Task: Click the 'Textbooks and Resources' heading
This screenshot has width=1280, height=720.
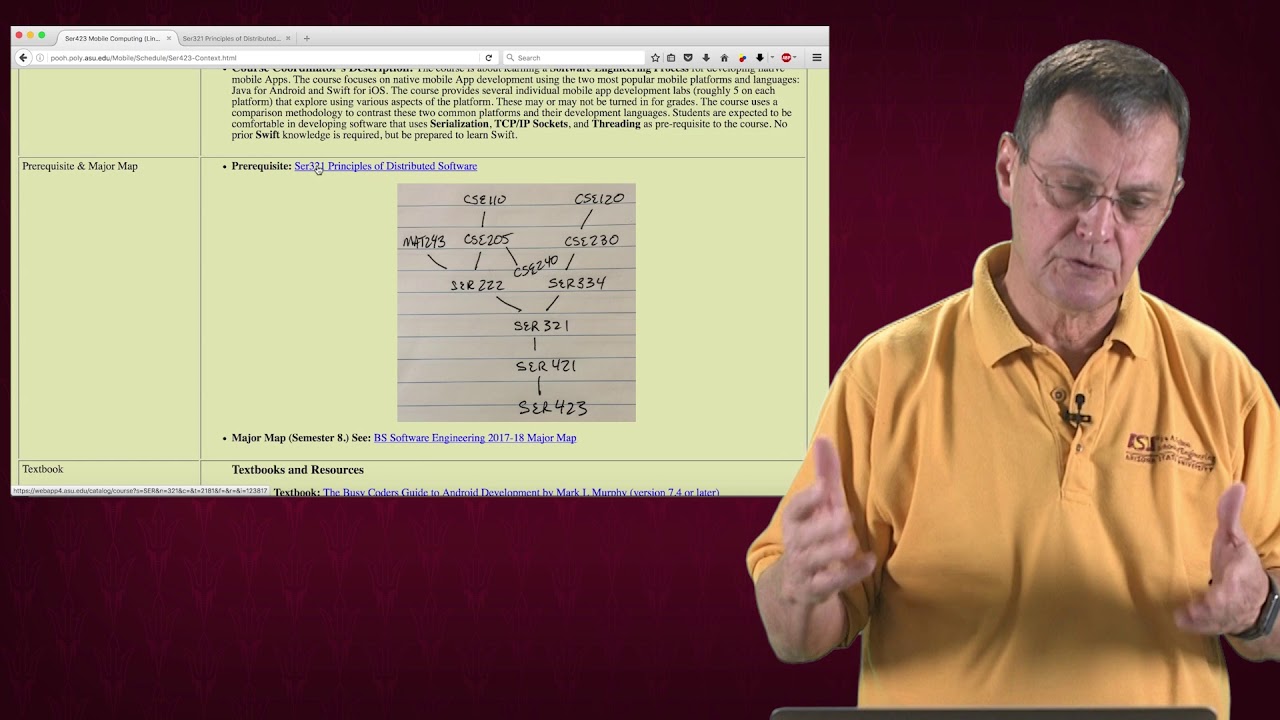Action: (x=298, y=470)
